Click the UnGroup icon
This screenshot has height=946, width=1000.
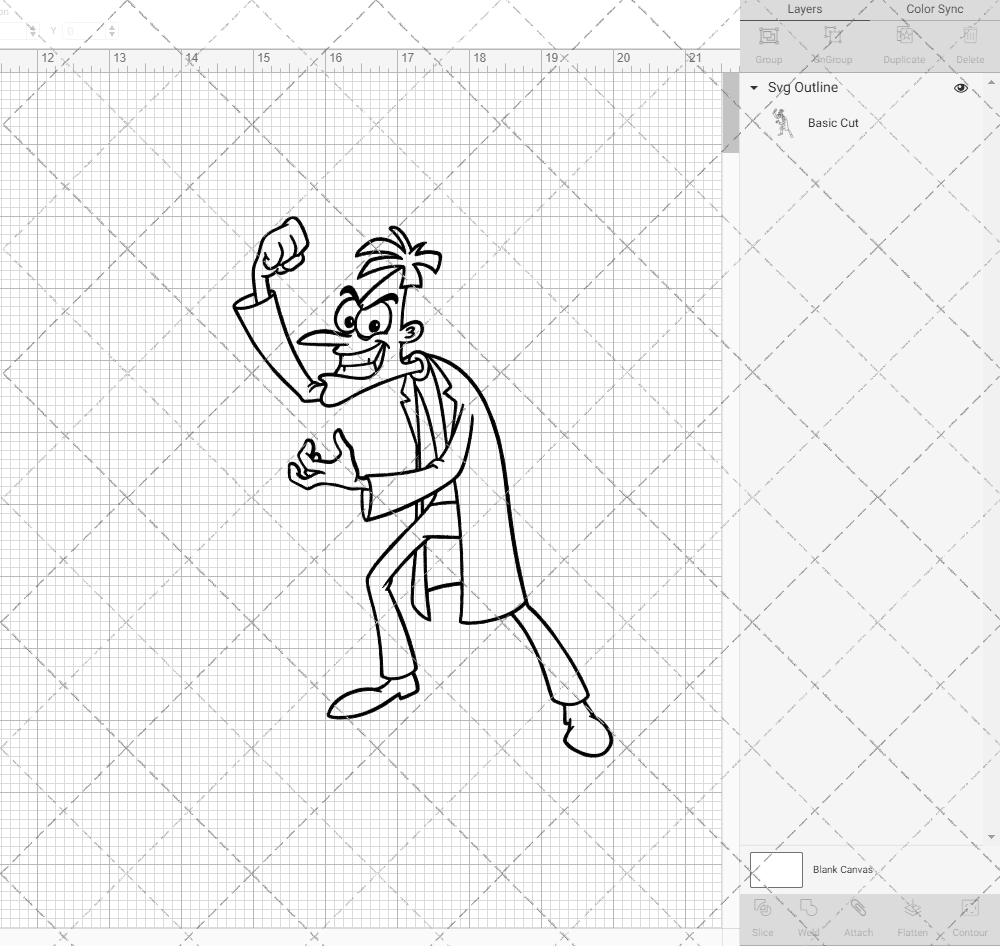point(832,36)
